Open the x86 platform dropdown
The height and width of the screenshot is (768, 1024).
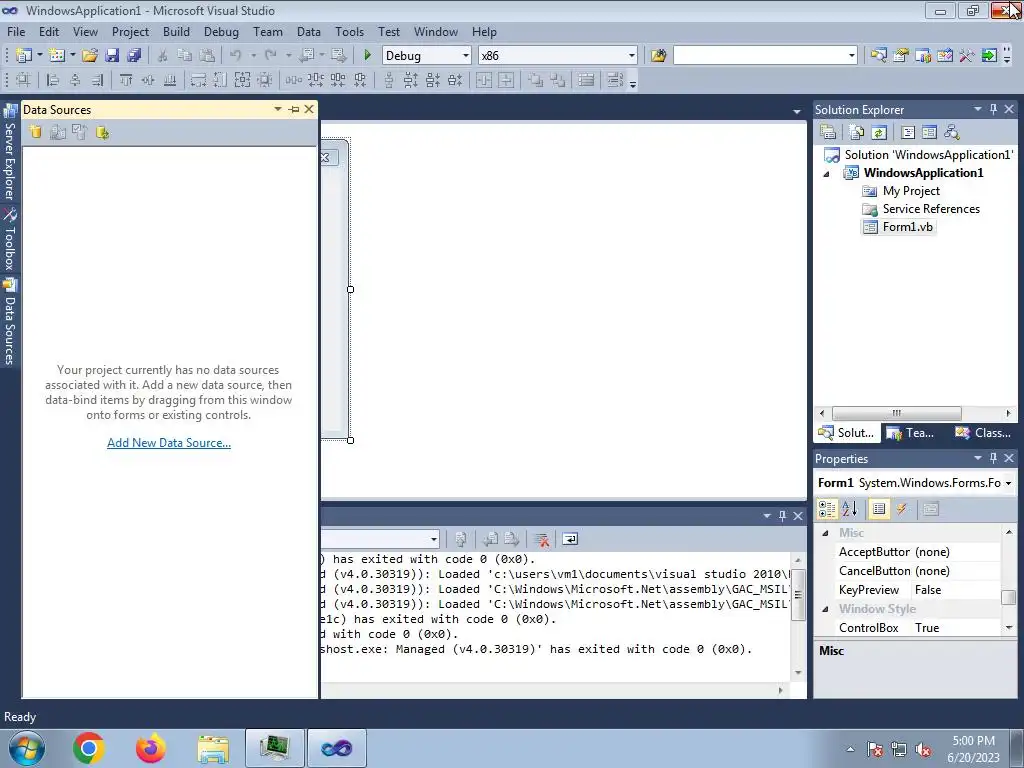(632, 56)
